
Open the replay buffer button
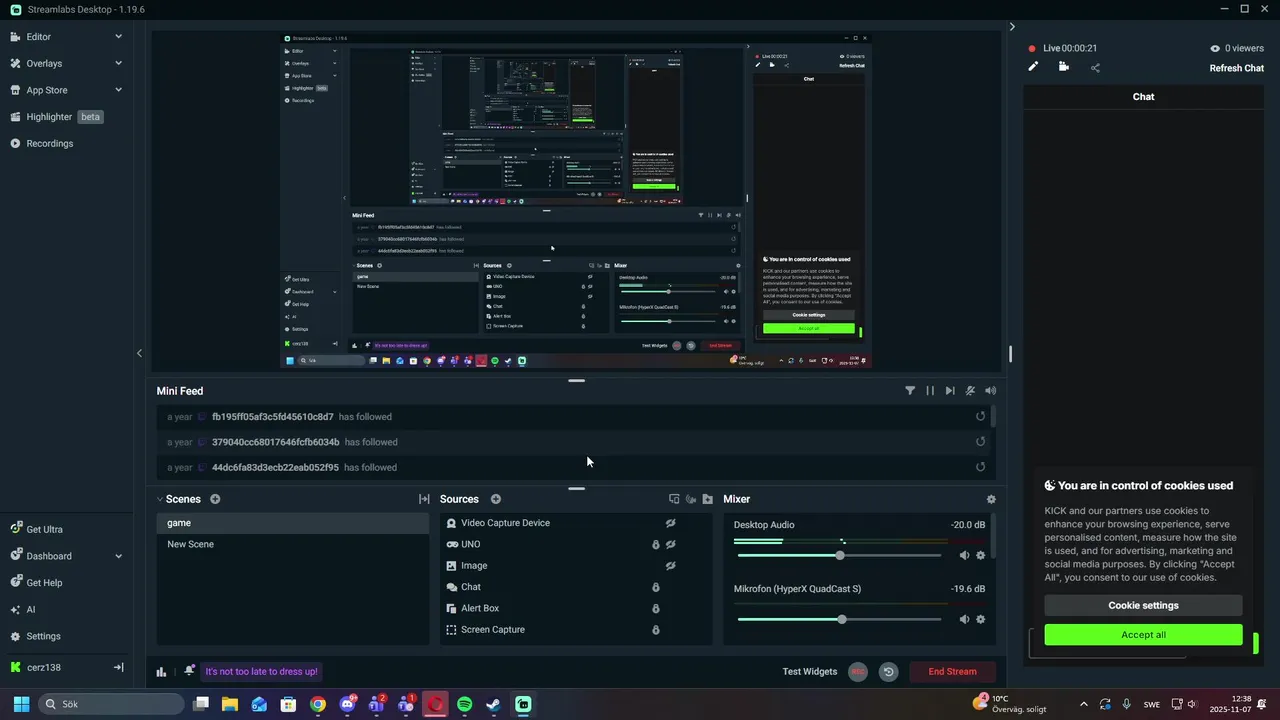888,672
